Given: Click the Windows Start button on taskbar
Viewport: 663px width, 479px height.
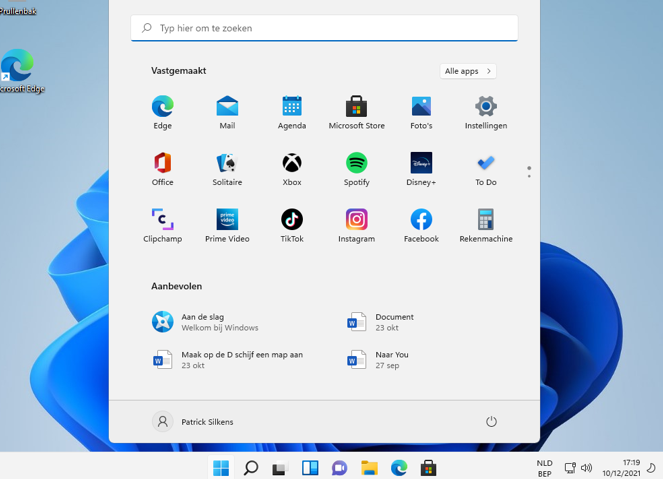Looking at the screenshot, I should pyautogui.click(x=221, y=468).
